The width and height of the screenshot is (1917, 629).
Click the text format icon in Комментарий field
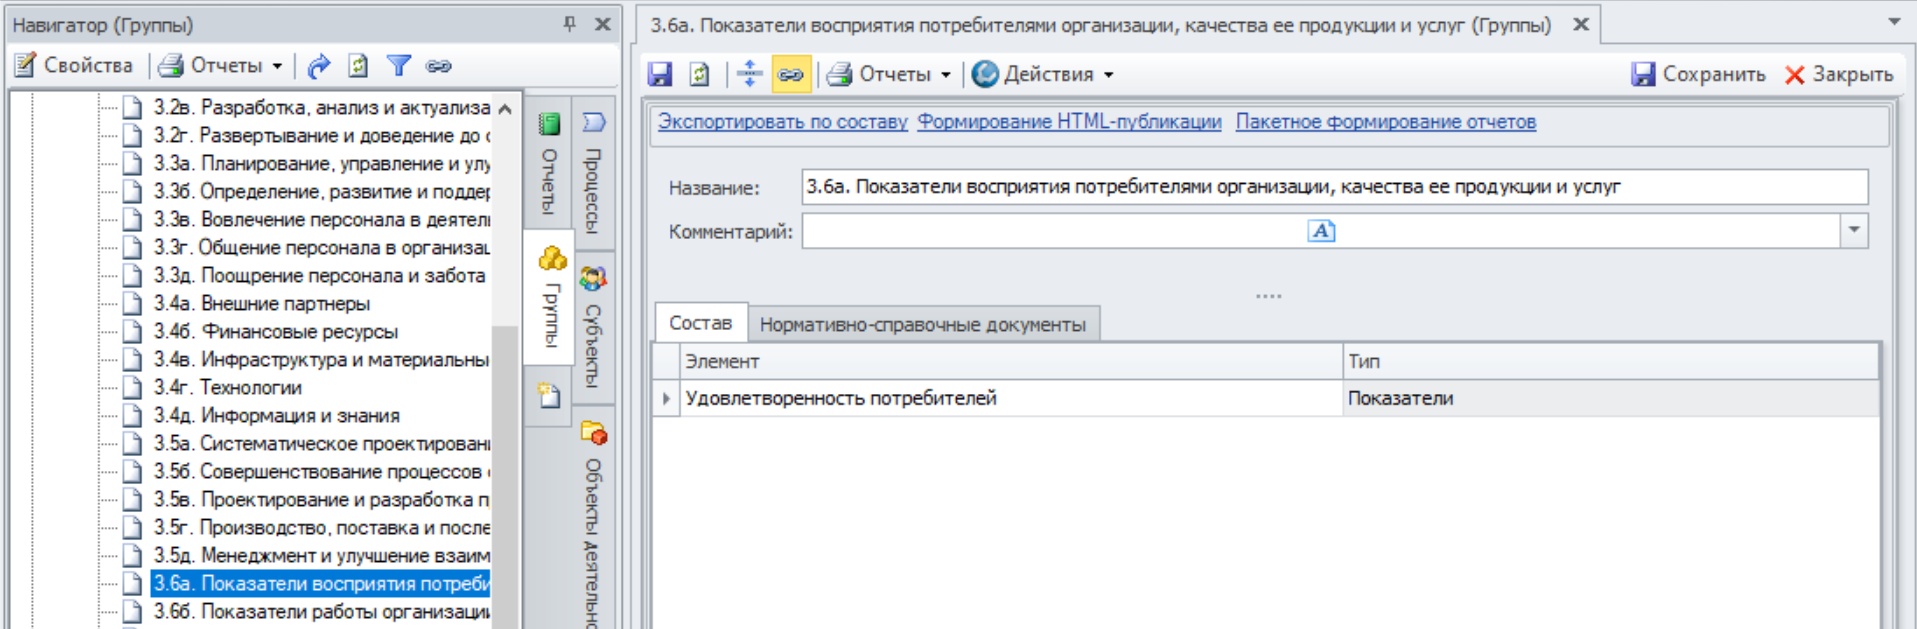coord(1321,231)
